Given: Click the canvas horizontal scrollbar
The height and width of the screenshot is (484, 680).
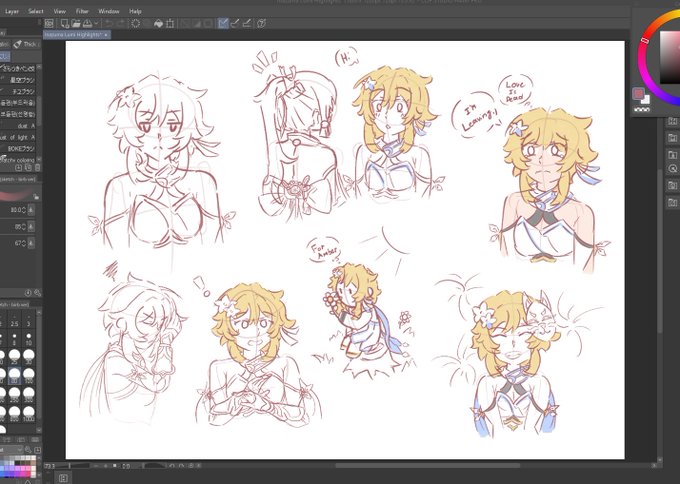Looking at the screenshot, I should pos(427,466).
